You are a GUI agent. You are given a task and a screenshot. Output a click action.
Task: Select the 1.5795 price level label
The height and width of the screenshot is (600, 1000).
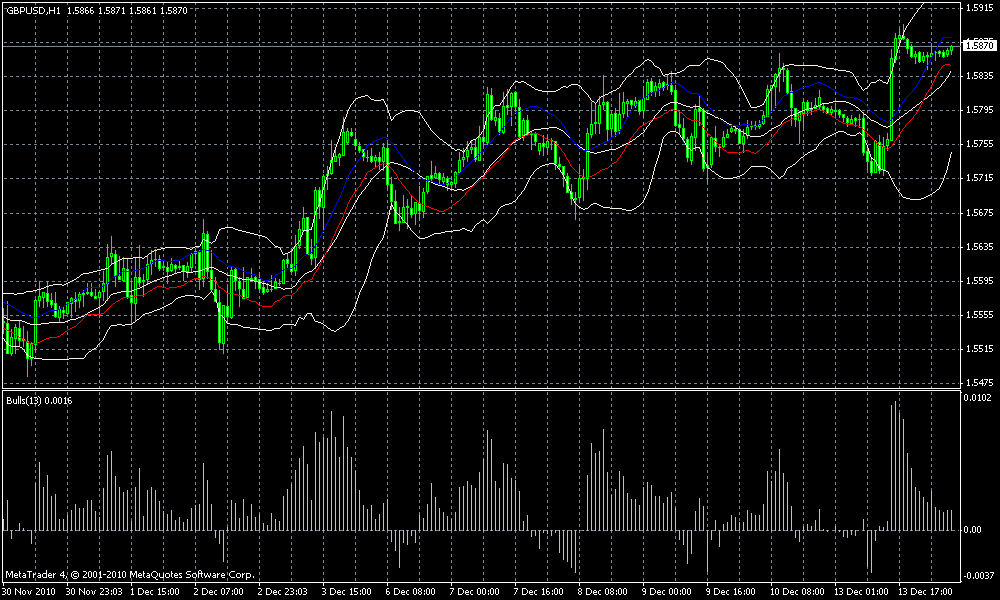pos(980,110)
